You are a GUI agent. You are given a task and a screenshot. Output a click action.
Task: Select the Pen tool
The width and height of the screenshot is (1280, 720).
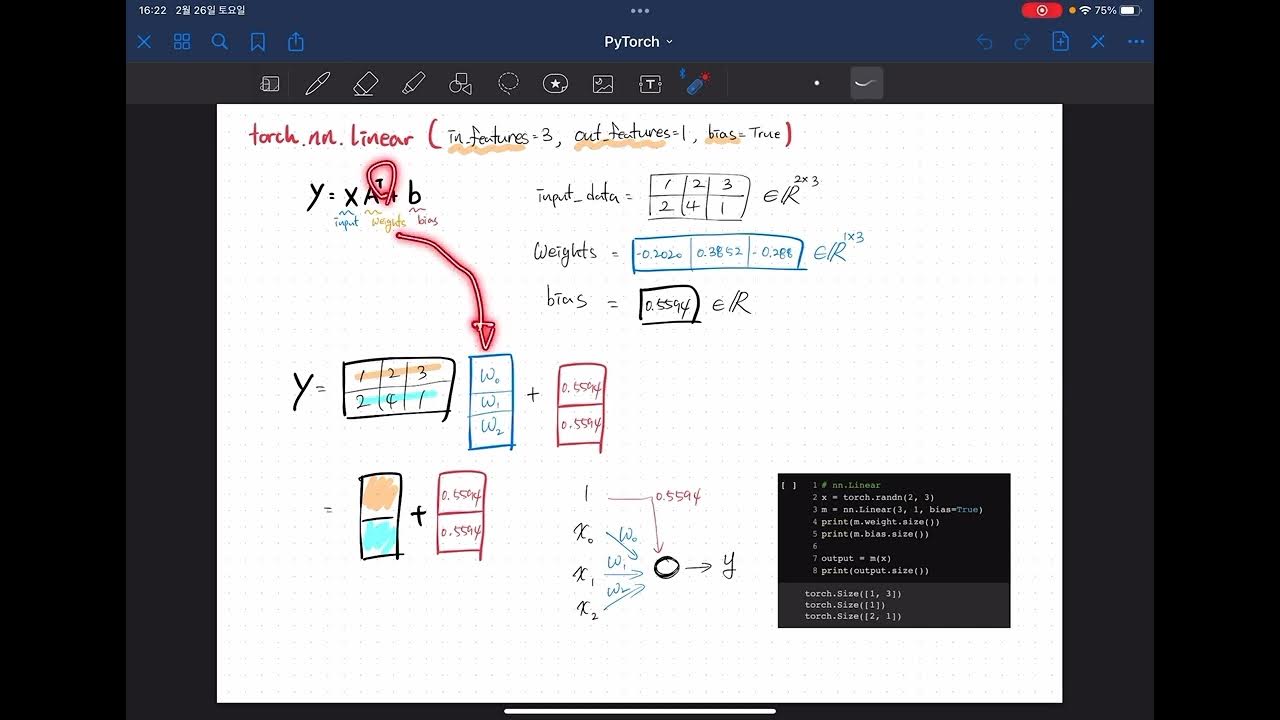pyautogui.click(x=318, y=84)
